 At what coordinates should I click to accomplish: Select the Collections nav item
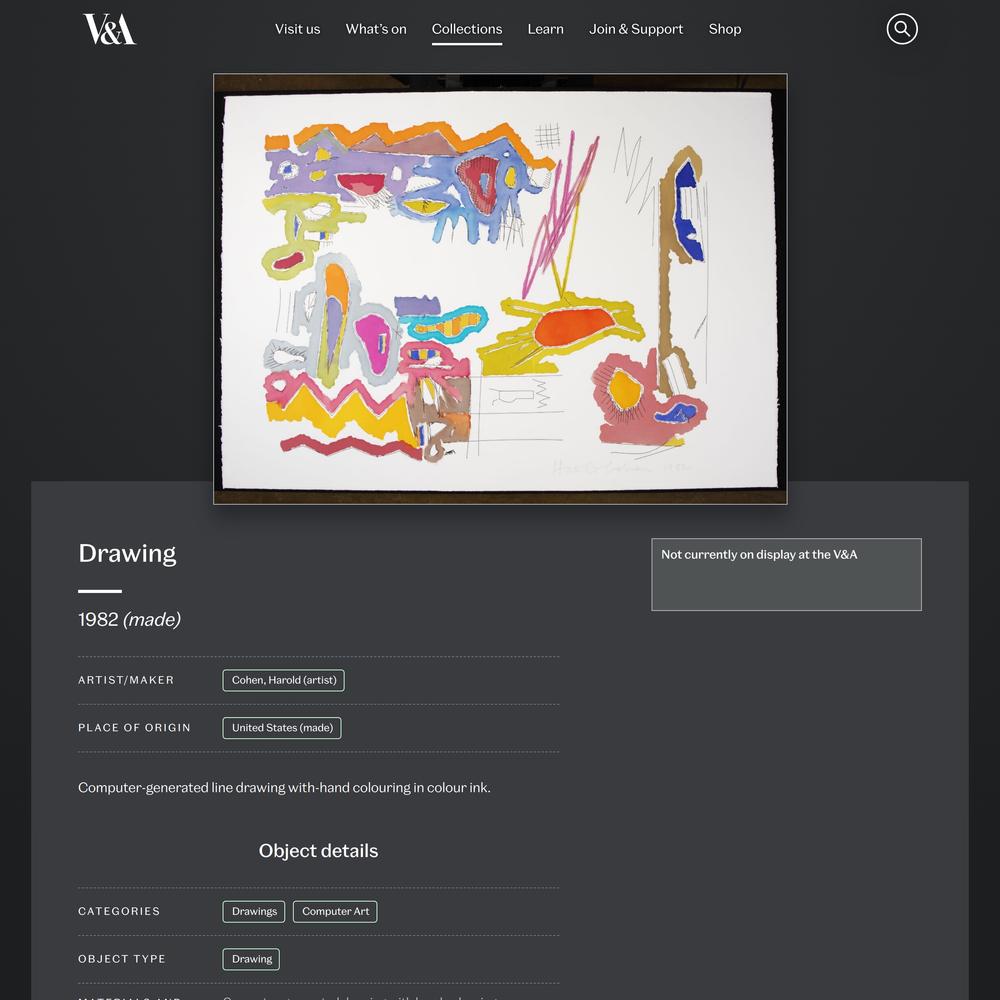click(x=467, y=29)
